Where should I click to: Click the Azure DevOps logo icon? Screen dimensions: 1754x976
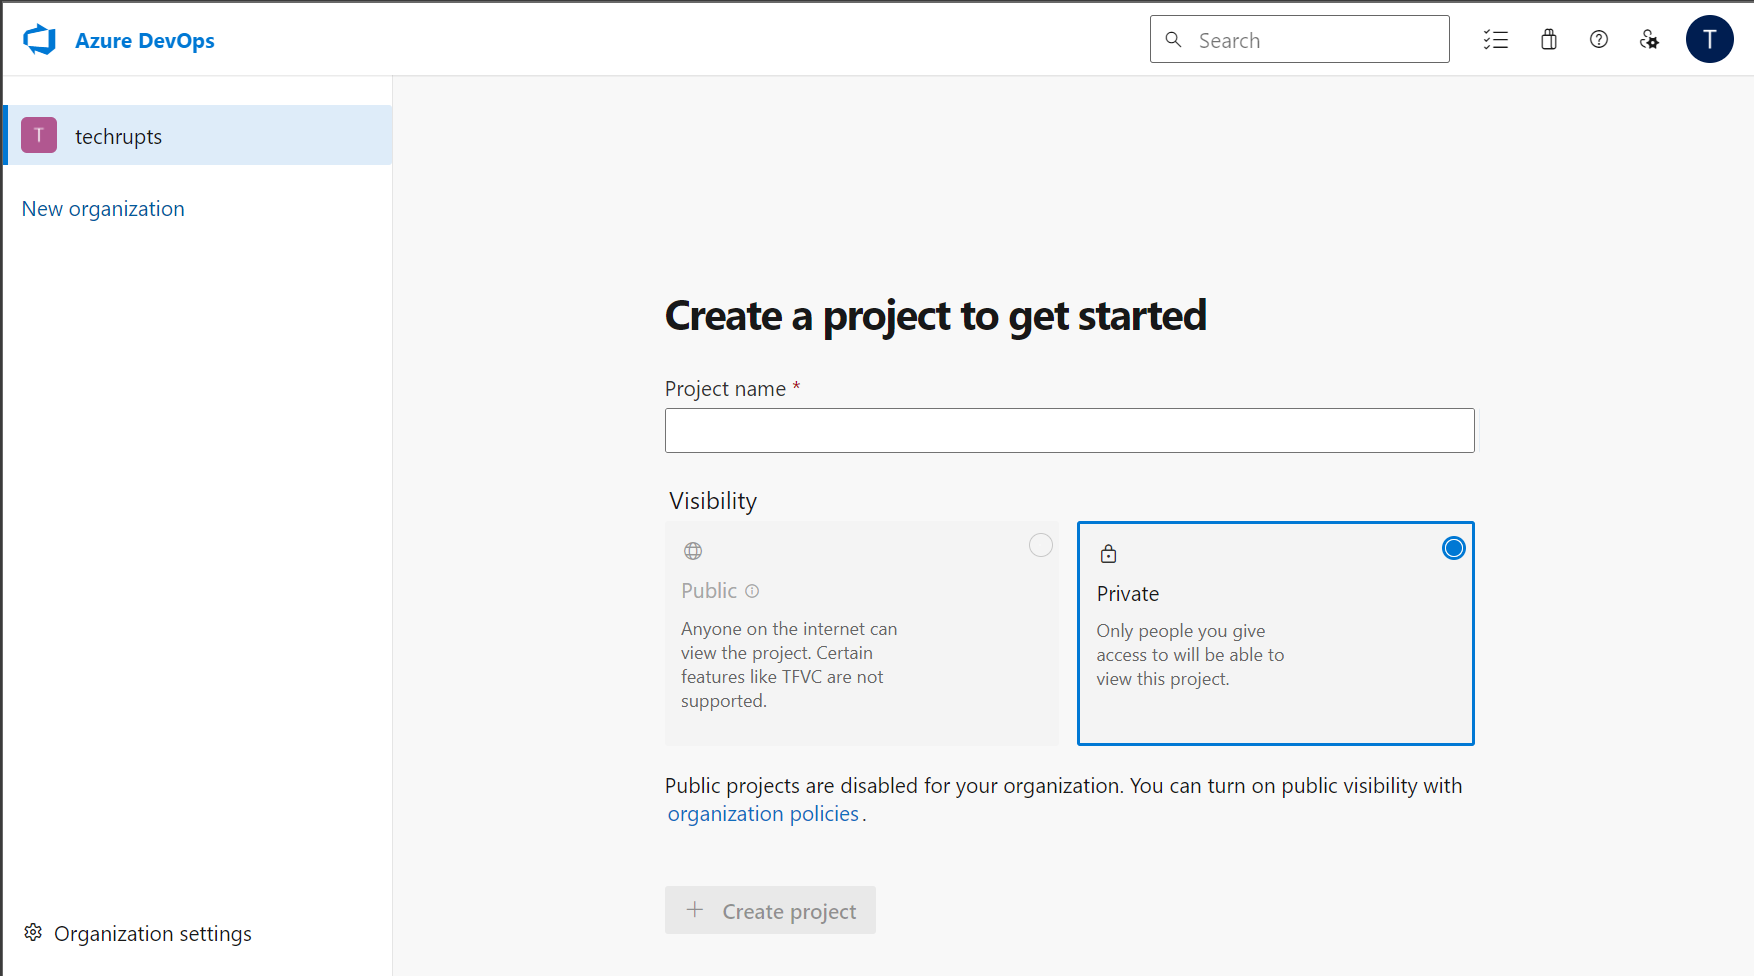pyautogui.click(x=40, y=40)
